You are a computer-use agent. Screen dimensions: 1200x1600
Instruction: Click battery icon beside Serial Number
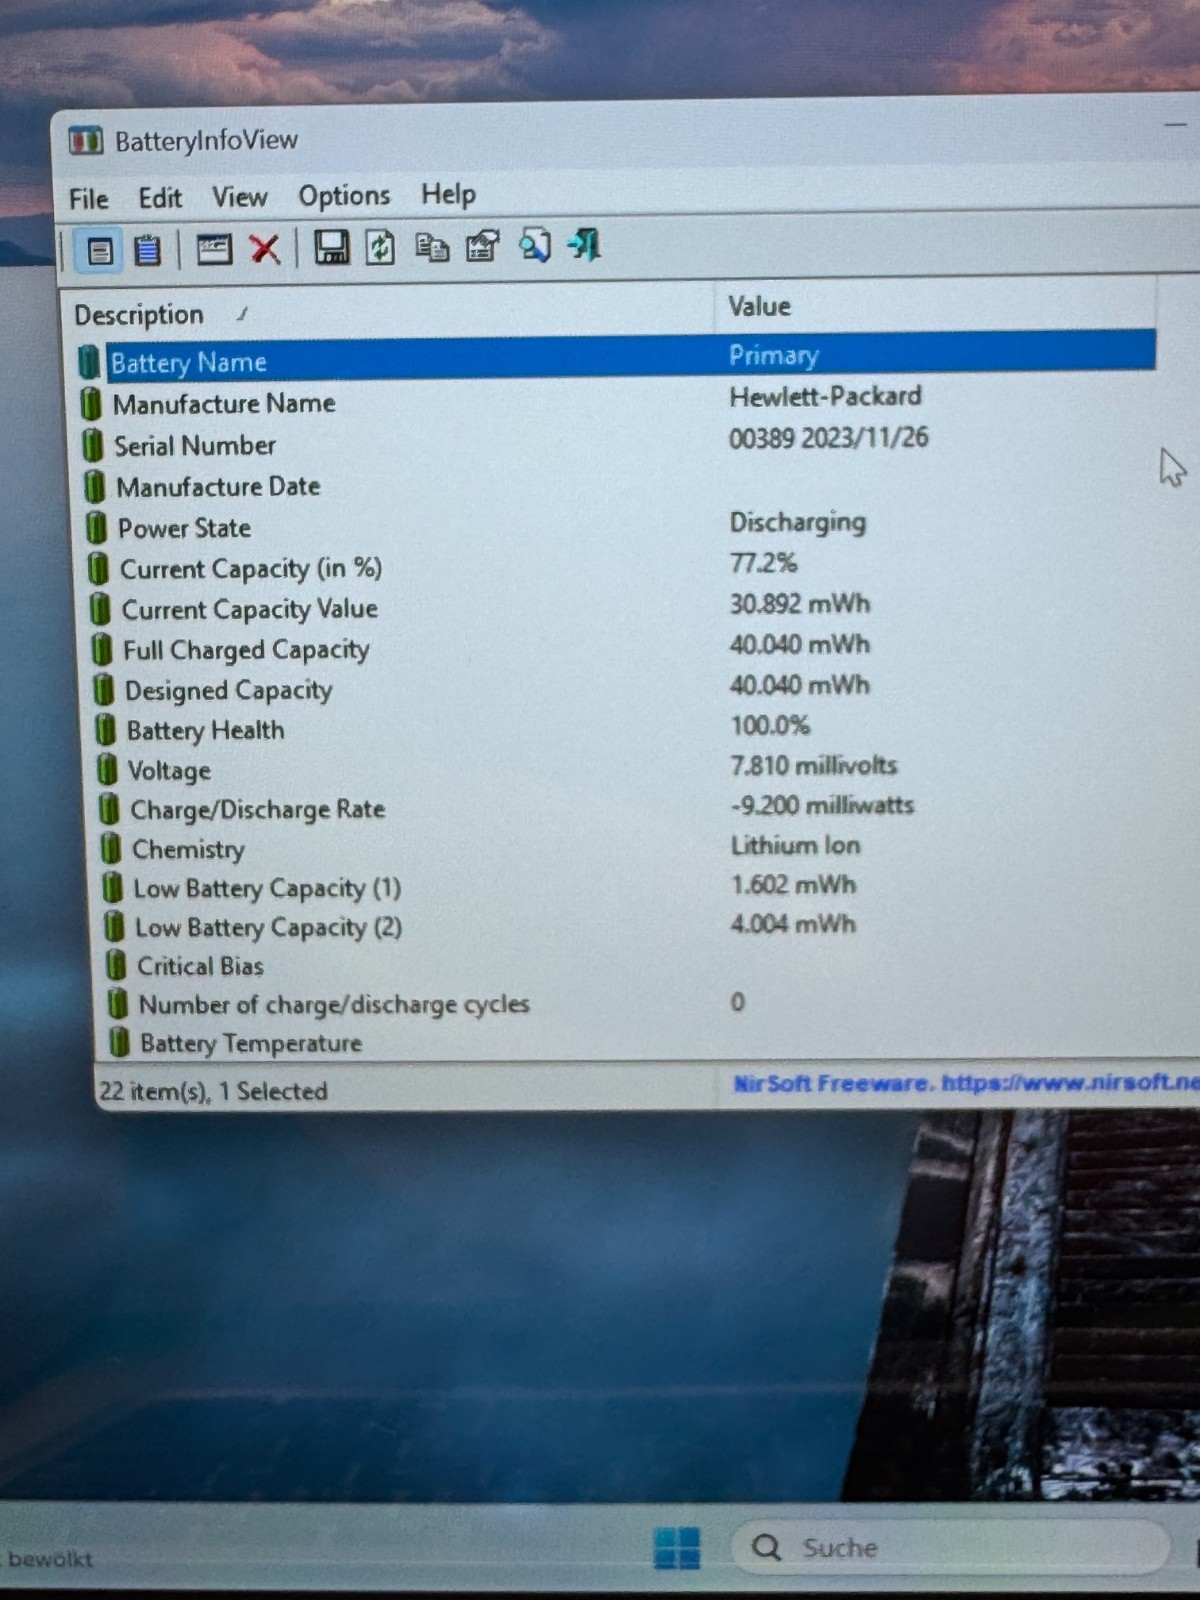click(93, 446)
